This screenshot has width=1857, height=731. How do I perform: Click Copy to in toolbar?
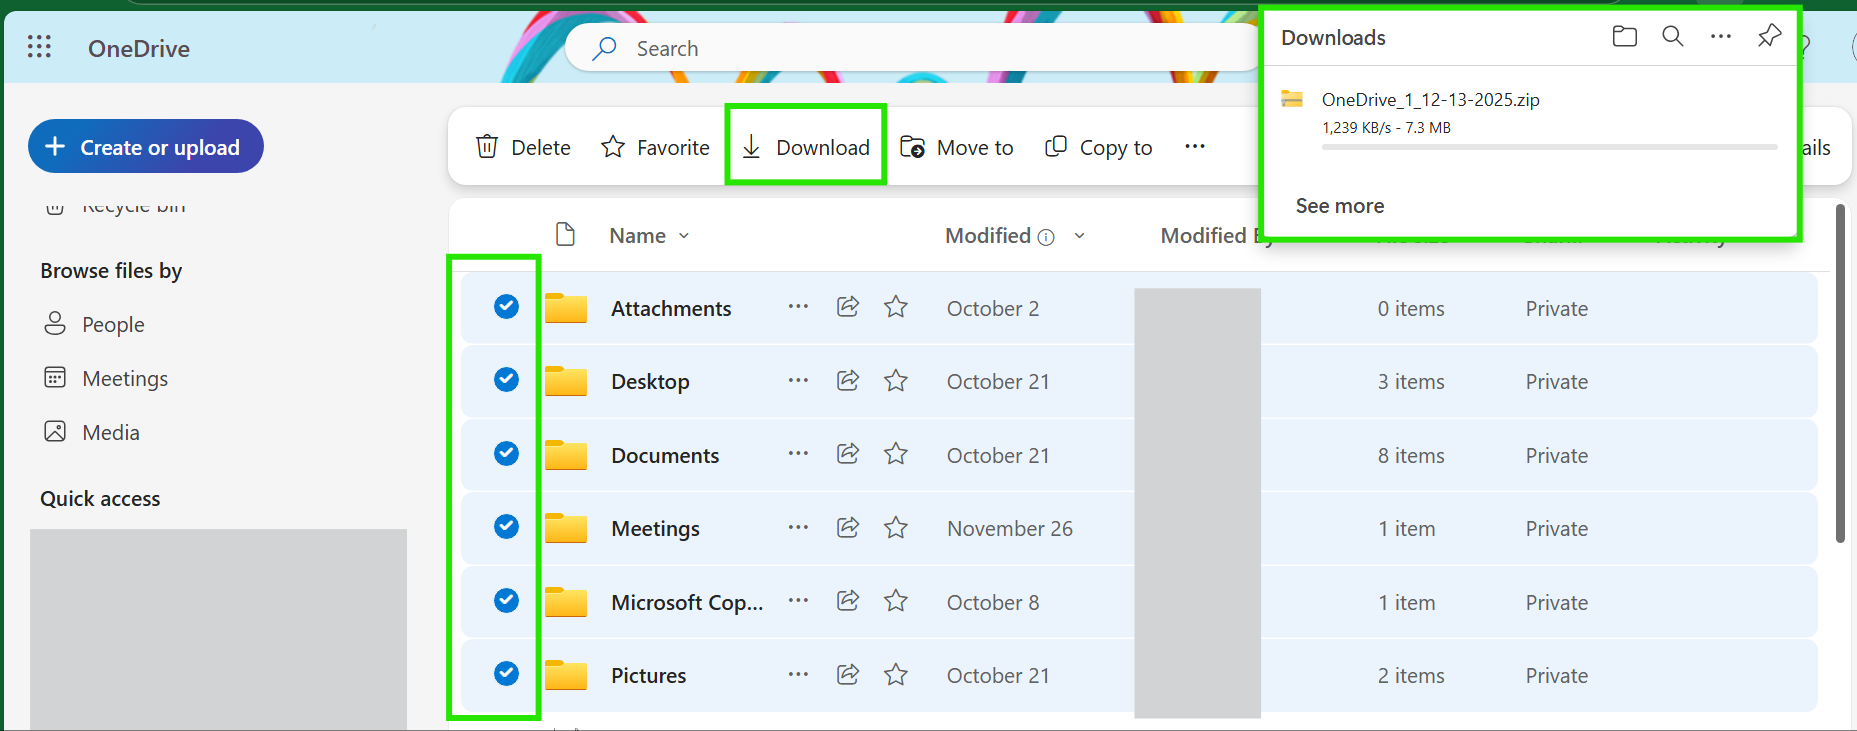1098,147
